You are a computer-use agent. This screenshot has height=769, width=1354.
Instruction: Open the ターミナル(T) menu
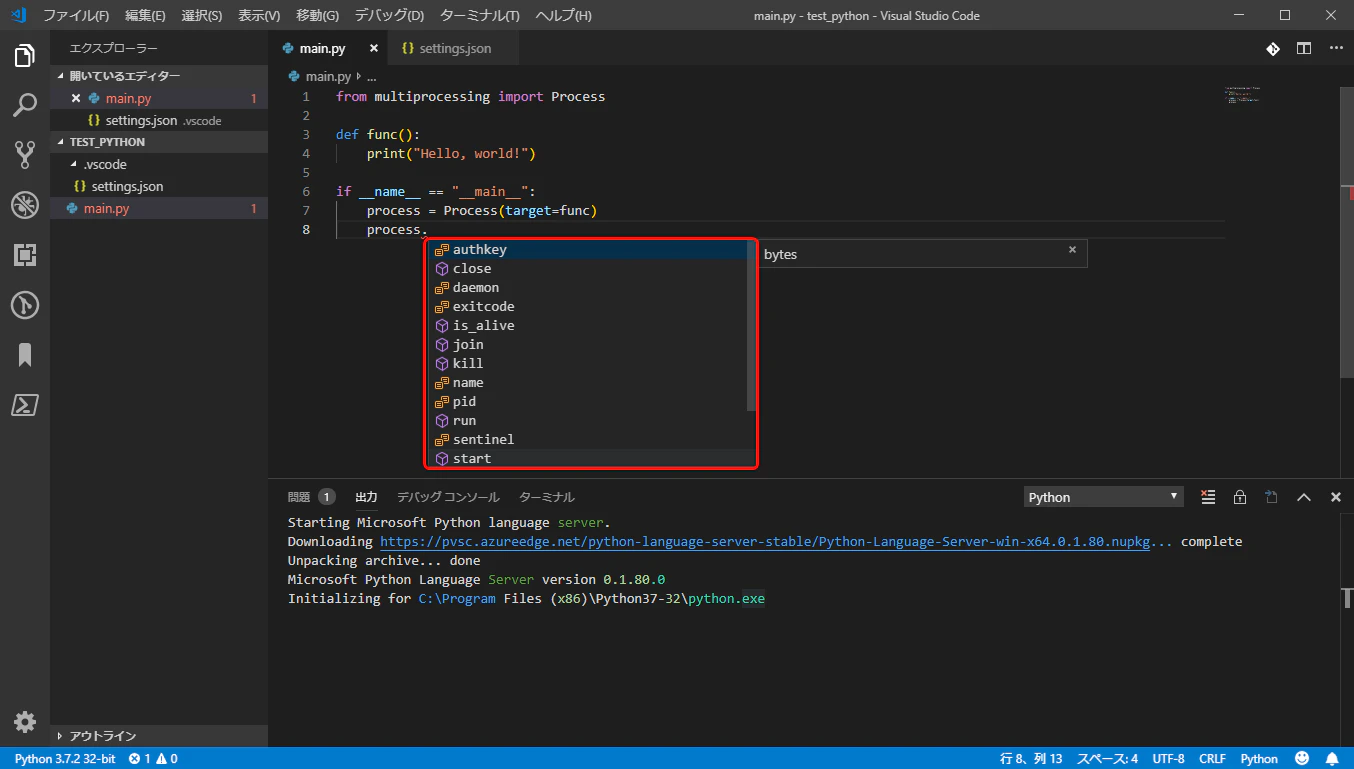(x=480, y=16)
